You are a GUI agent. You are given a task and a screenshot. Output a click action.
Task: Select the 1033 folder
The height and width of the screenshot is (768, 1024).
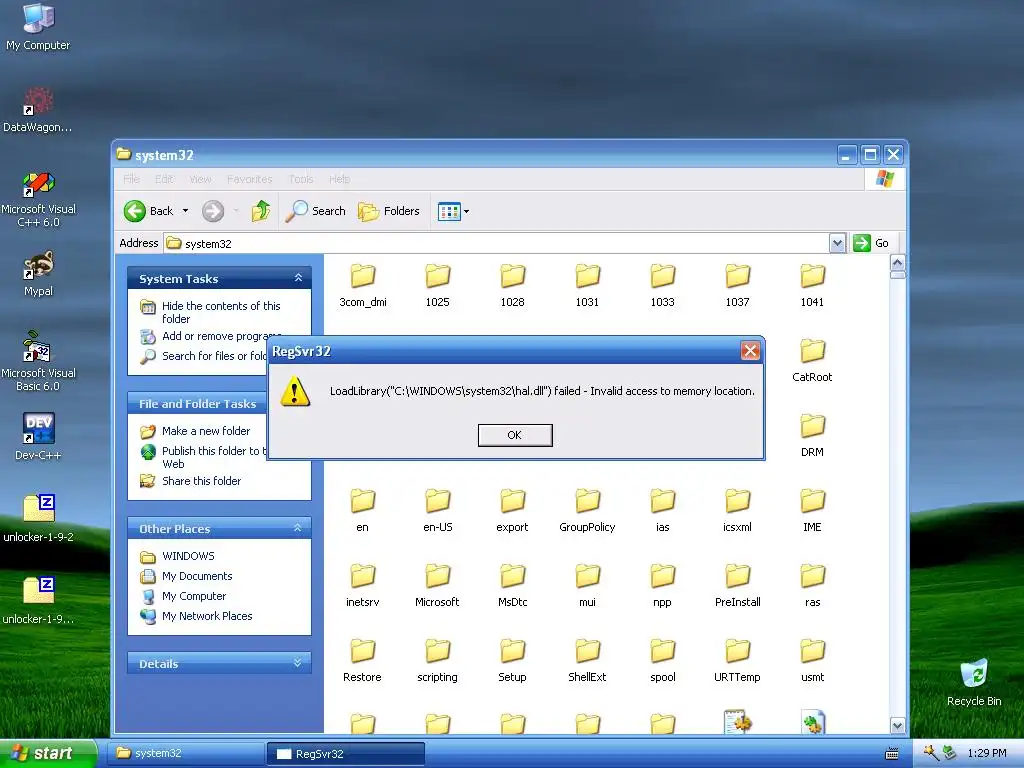[662, 285]
